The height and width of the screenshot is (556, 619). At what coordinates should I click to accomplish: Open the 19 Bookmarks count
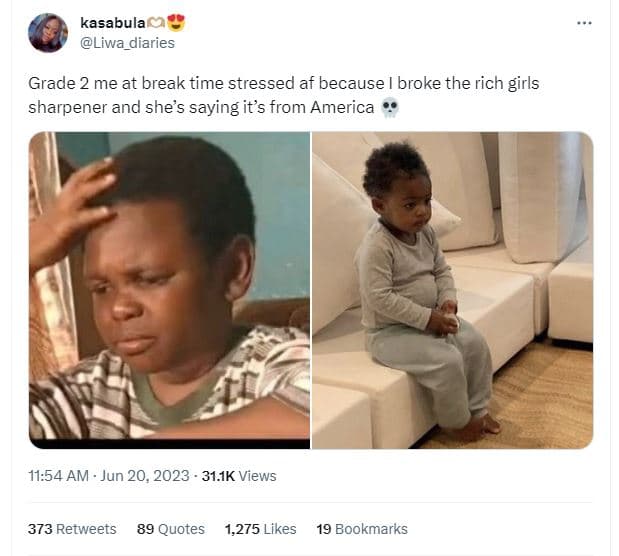tap(361, 529)
